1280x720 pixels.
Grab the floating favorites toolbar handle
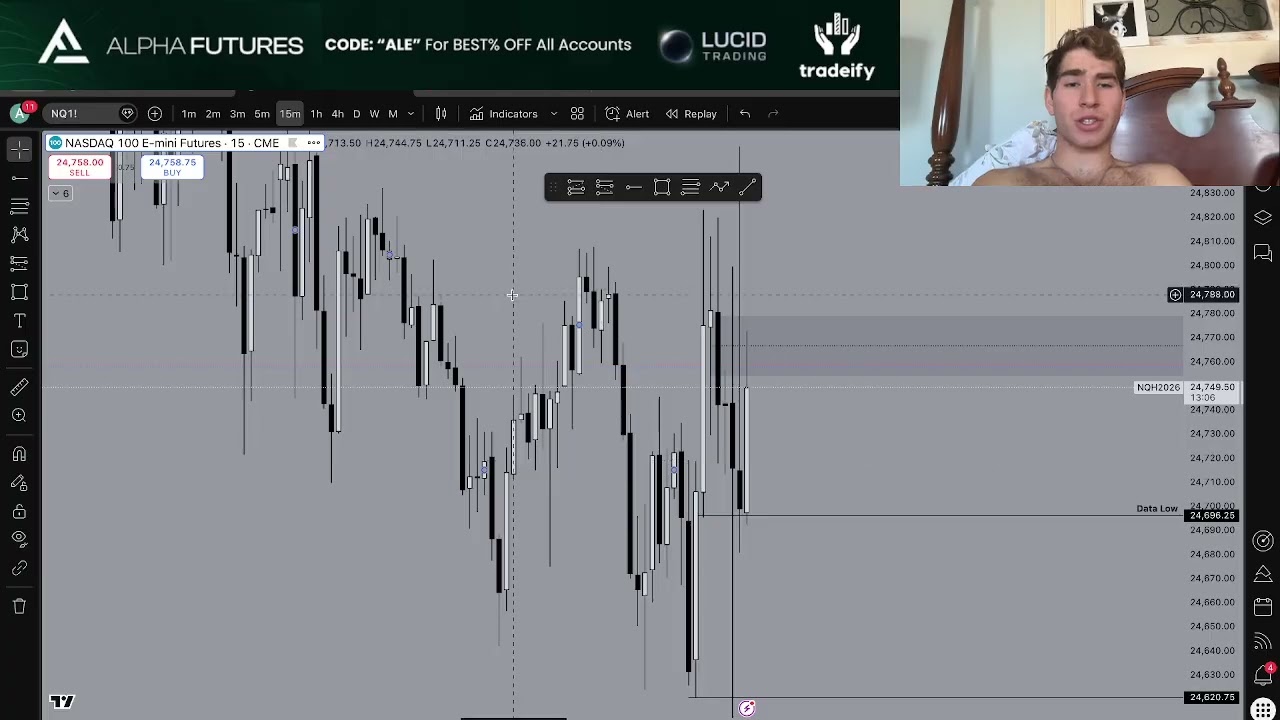(553, 187)
